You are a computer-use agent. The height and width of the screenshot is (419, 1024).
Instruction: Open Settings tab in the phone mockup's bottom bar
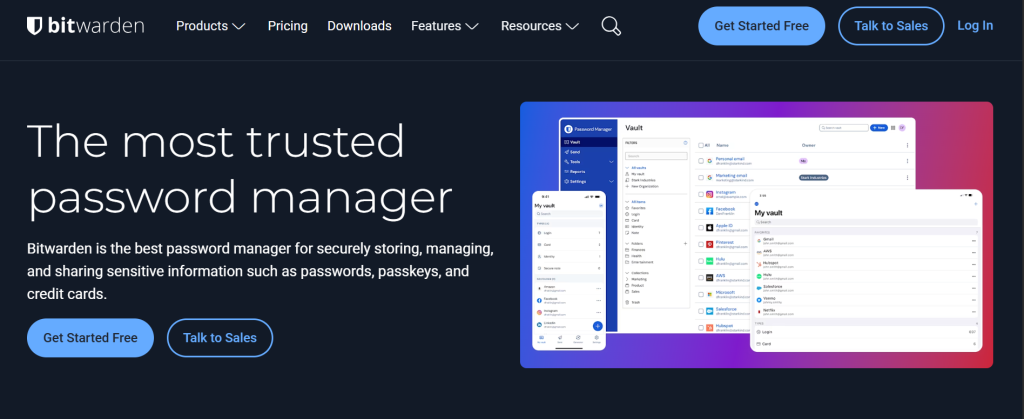coord(596,339)
